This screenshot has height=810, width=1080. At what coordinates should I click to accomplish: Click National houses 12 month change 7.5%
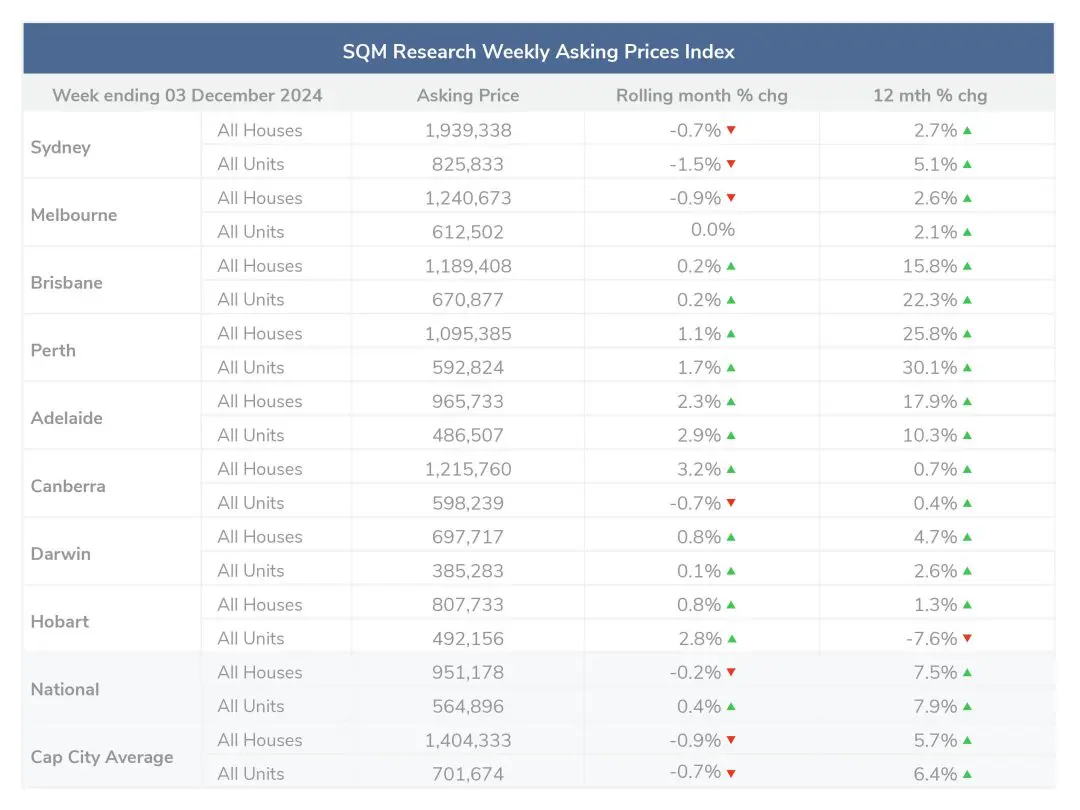(x=935, y=672)
